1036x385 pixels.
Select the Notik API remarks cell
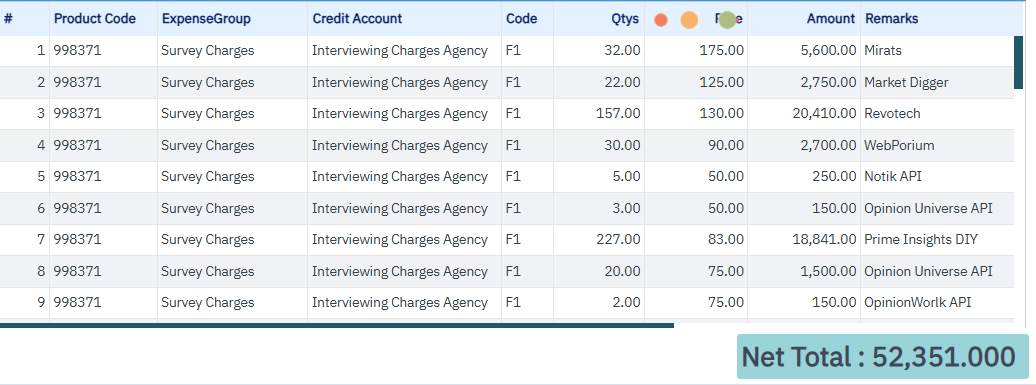click(x=937, y=176)
